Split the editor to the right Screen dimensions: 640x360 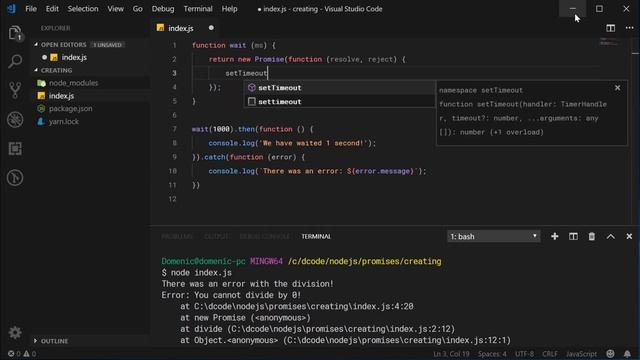[x=610, y=28]
